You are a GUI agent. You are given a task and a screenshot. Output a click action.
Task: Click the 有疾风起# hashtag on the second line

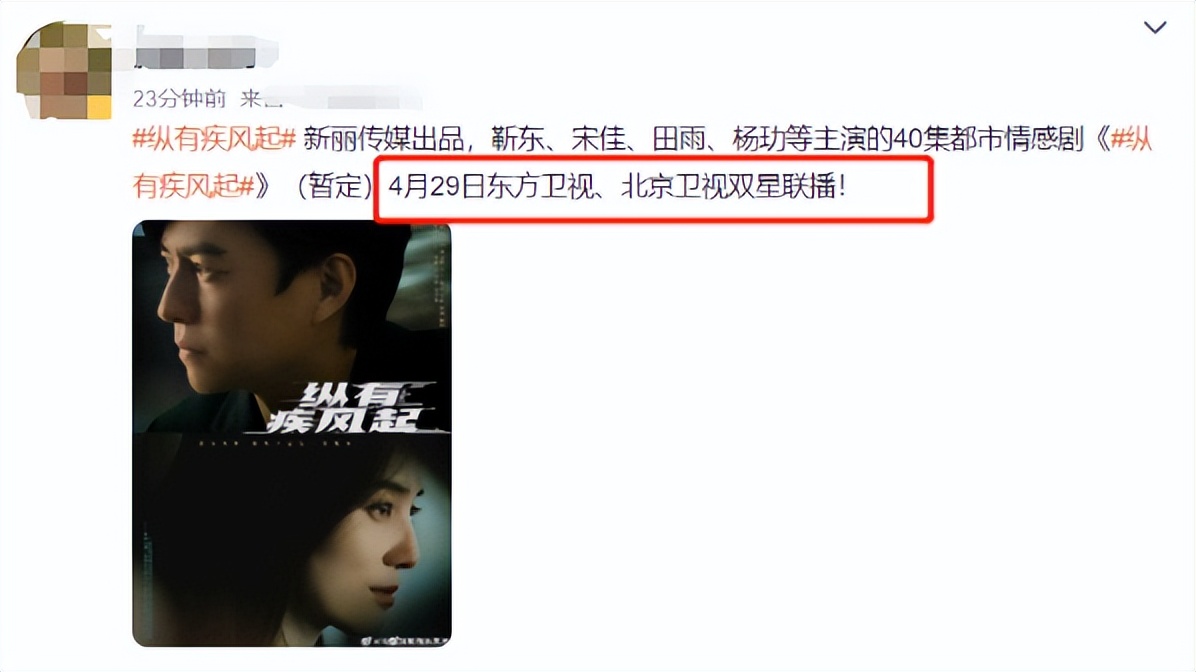click(x=193, y=185)
